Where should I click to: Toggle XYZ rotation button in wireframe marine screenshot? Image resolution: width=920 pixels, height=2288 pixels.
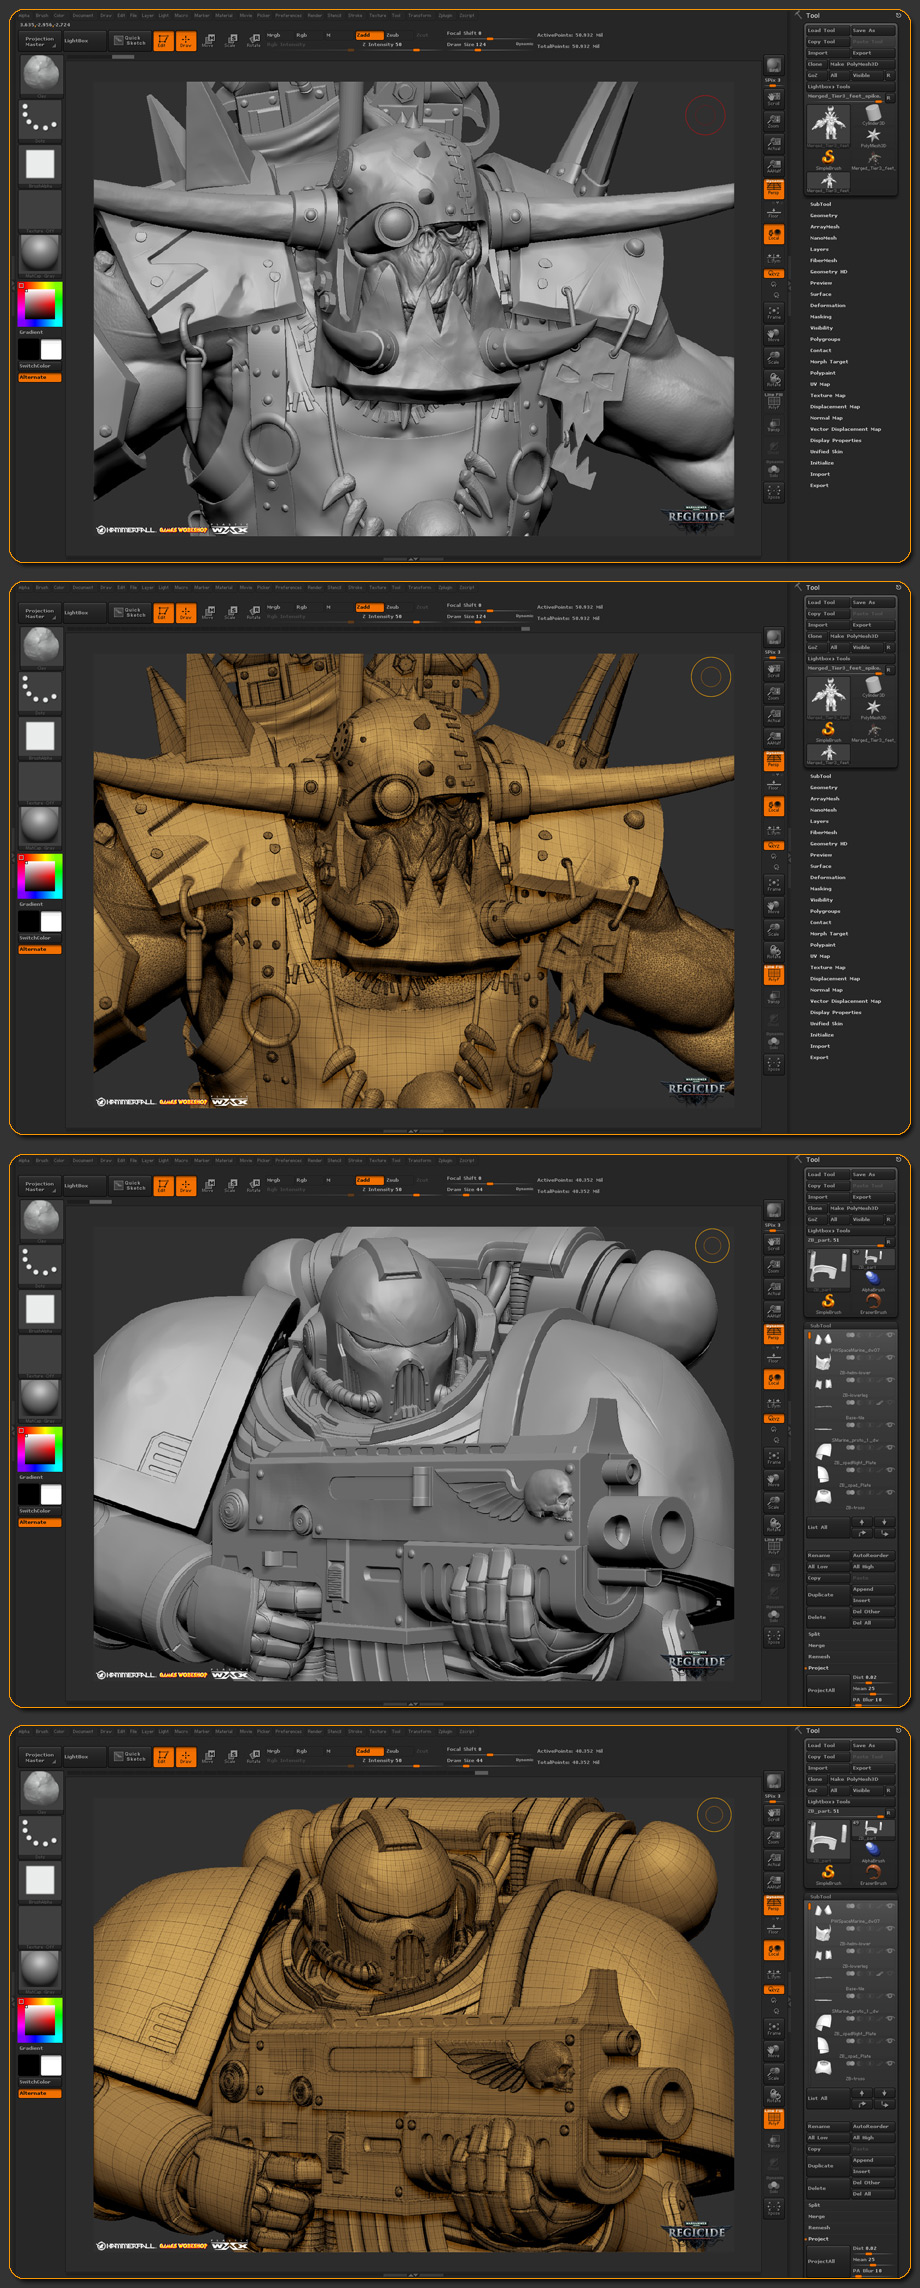click(774, 1990)
